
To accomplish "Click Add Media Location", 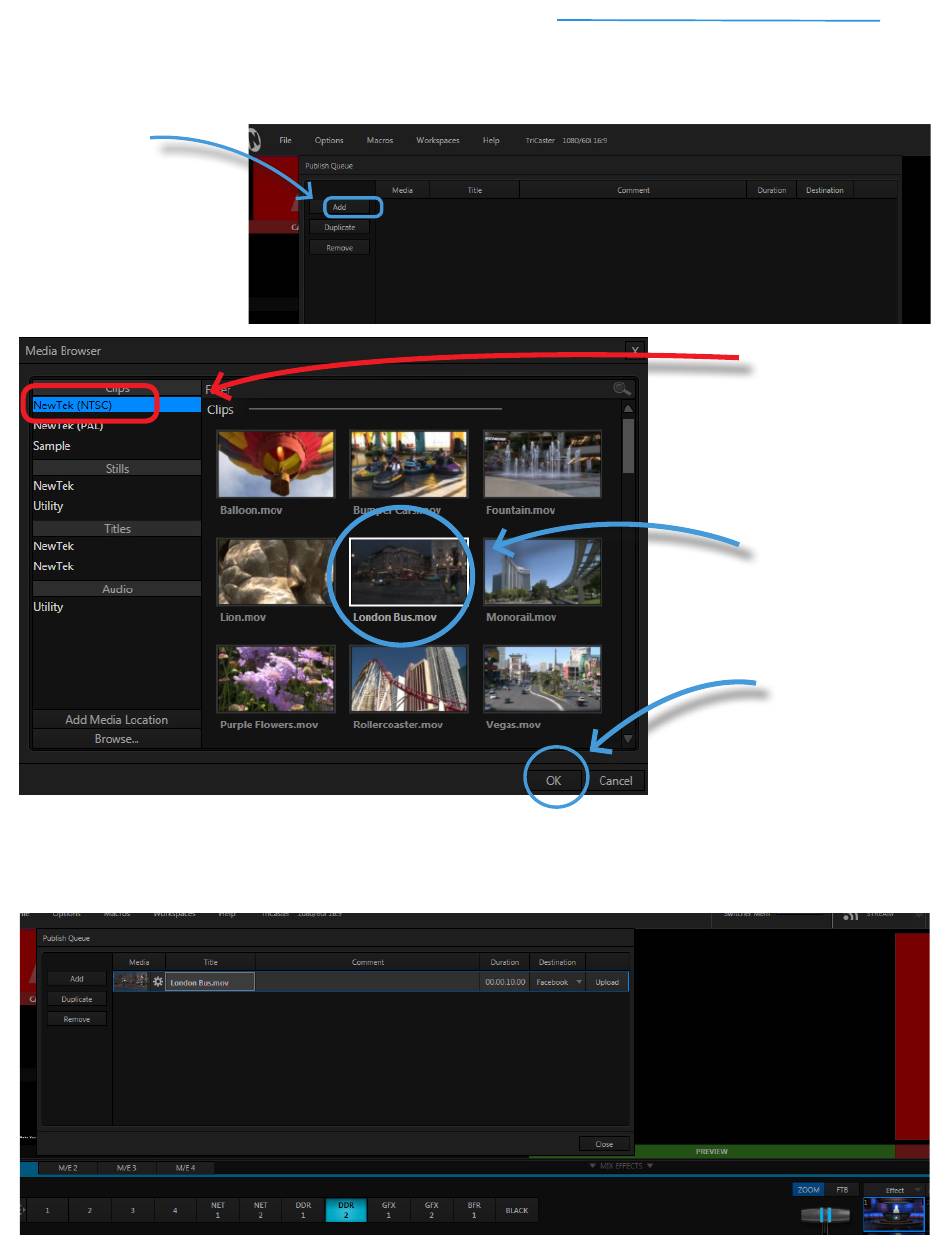I will [x=116, y=720].
